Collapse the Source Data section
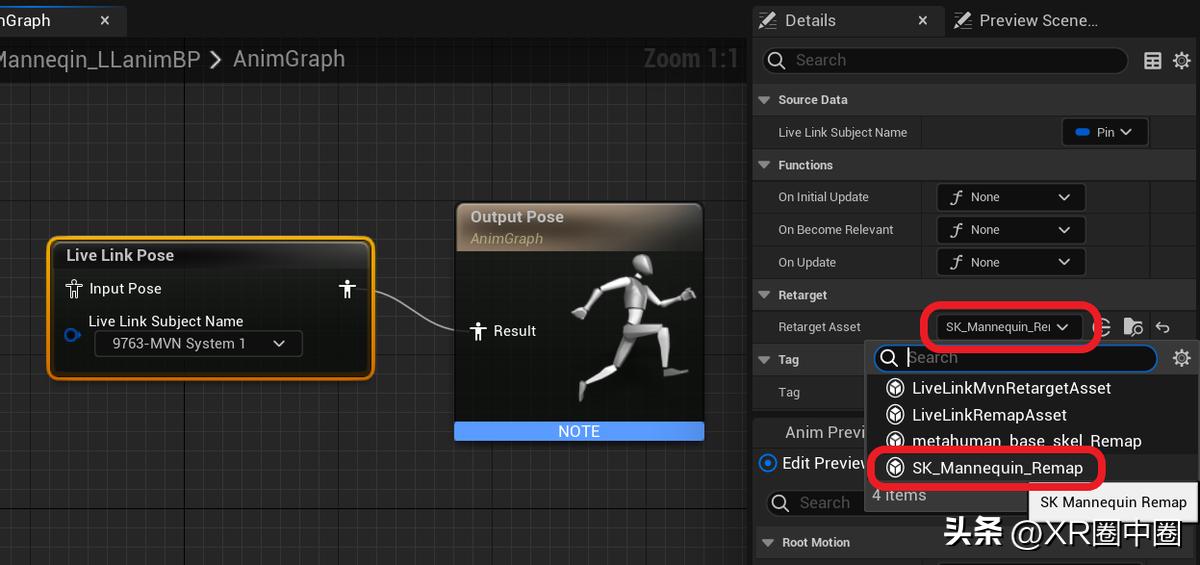The width and height of the screenshot is (1200, 565). pos(765,100)
